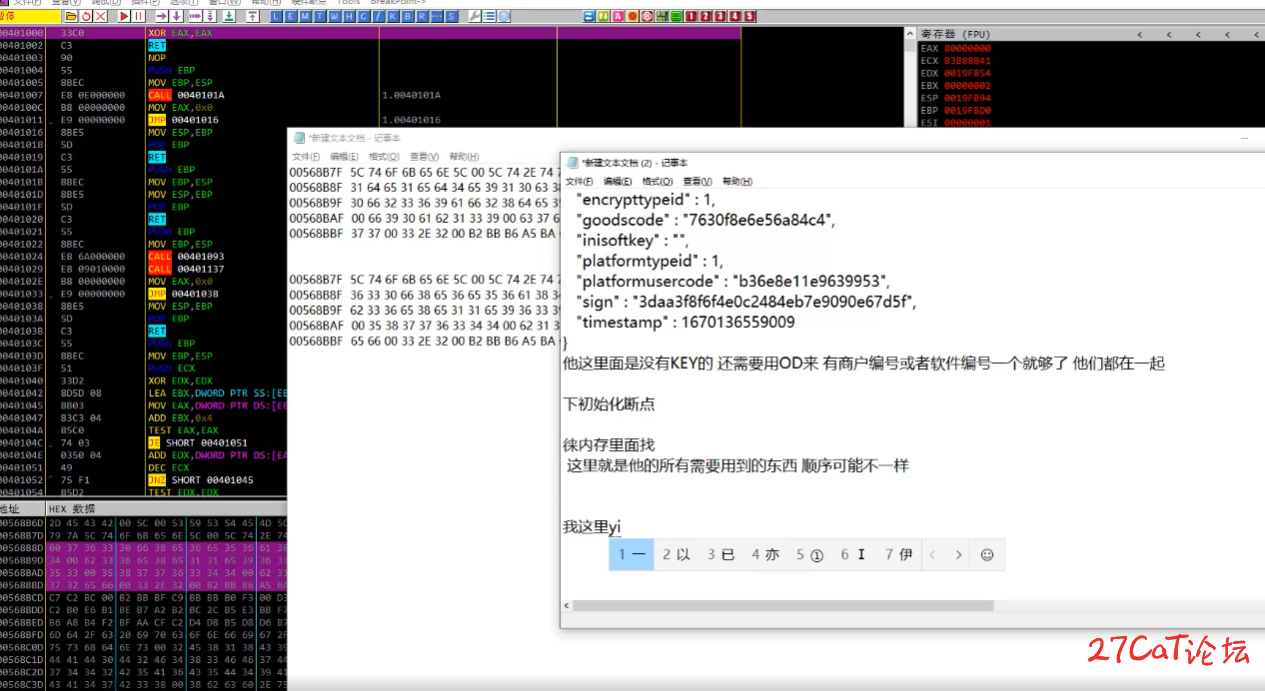This screenshot has width=1265, height=691.
Task: Go to address toolbar icon
Action: point(252,16)
